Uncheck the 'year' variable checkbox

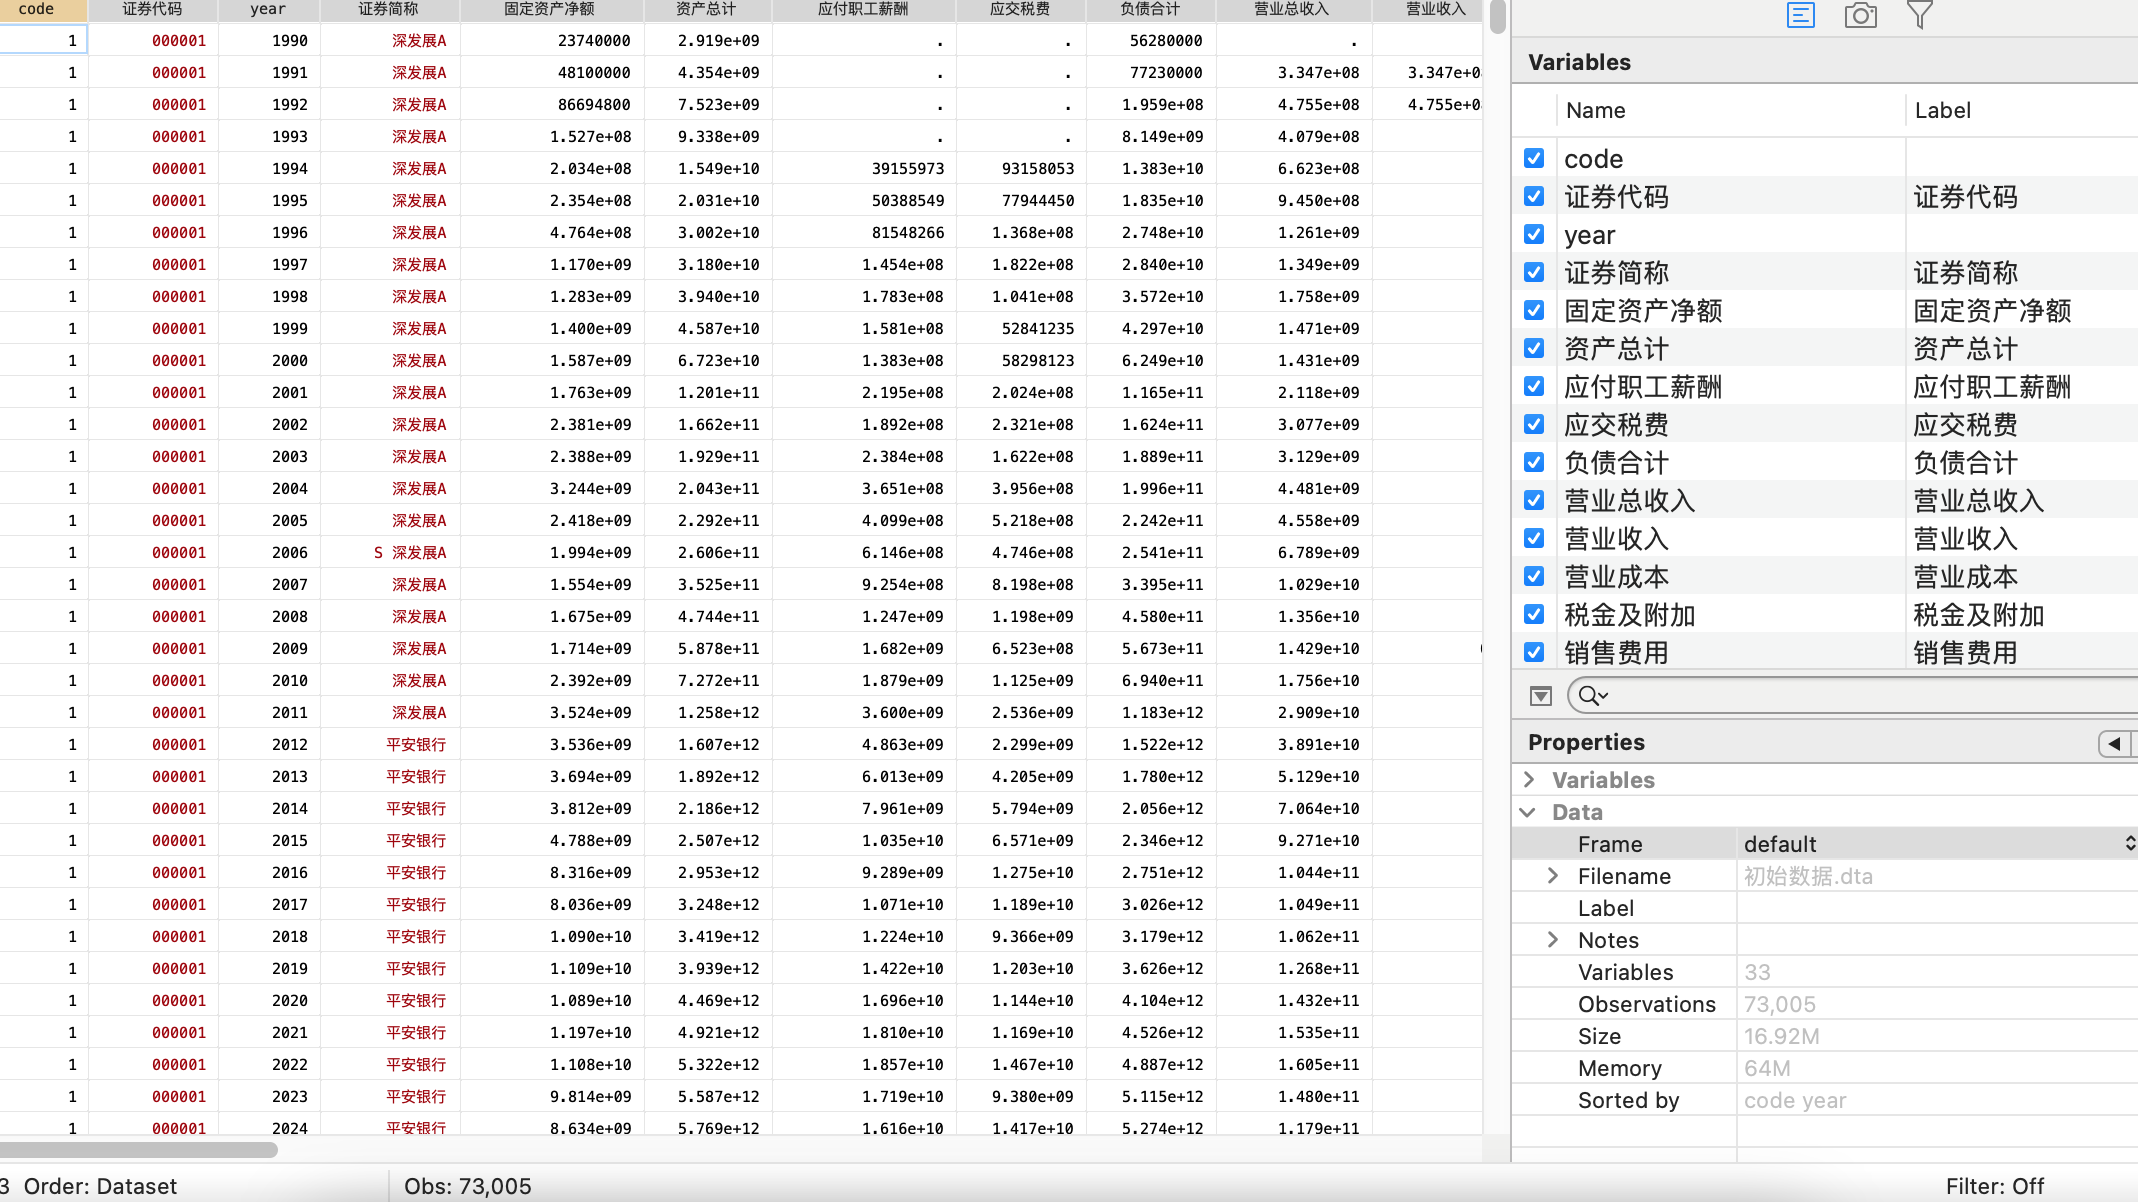tap(1534, 234)
